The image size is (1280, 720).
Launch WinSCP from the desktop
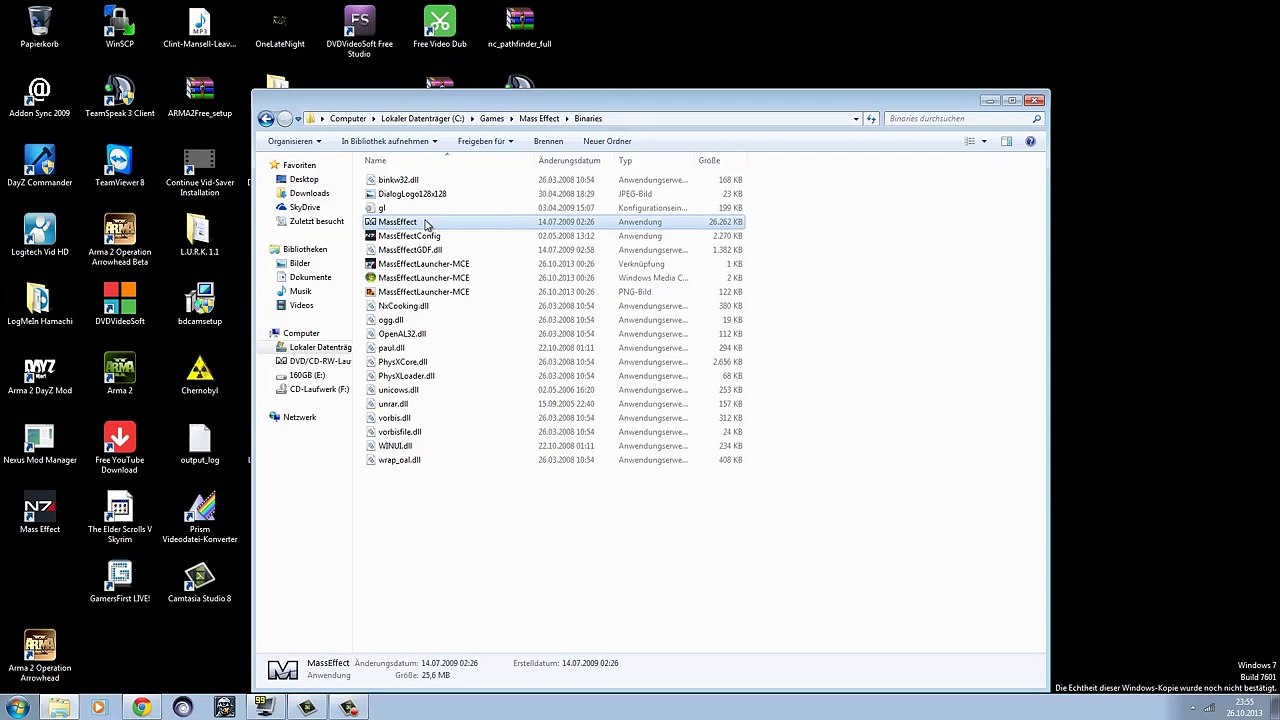coord(119,27)
